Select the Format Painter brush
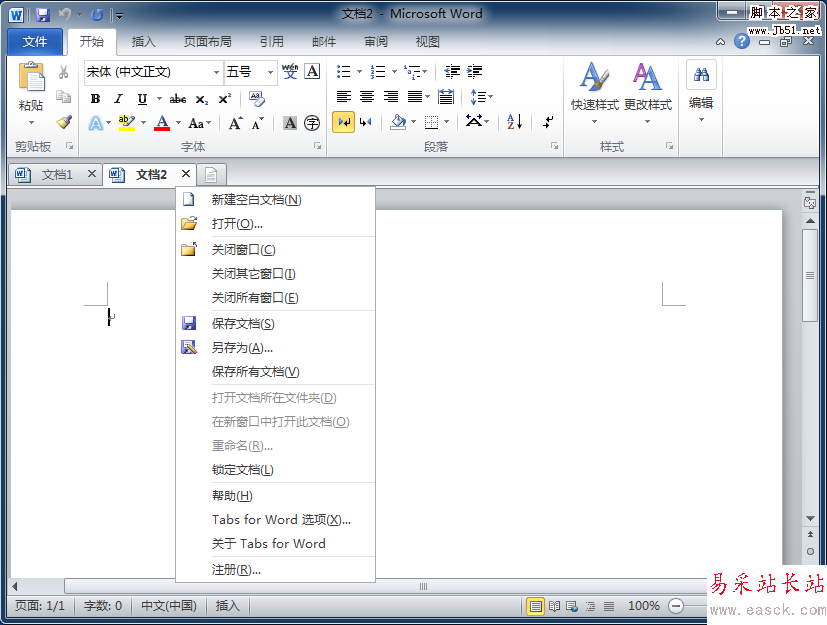This screenshot has width=827, height=625. [x=63, y=122]
